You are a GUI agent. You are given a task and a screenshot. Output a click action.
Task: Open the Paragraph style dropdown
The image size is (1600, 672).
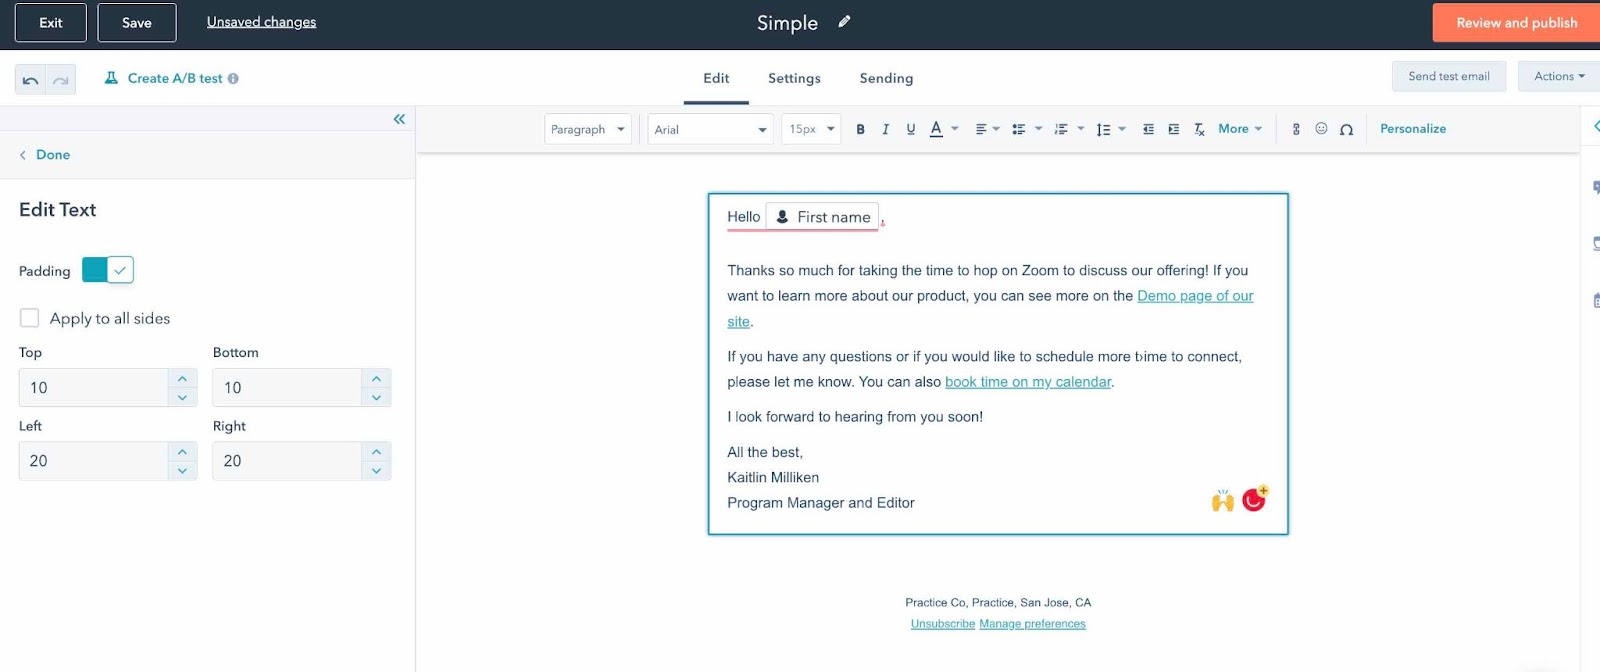588,129
